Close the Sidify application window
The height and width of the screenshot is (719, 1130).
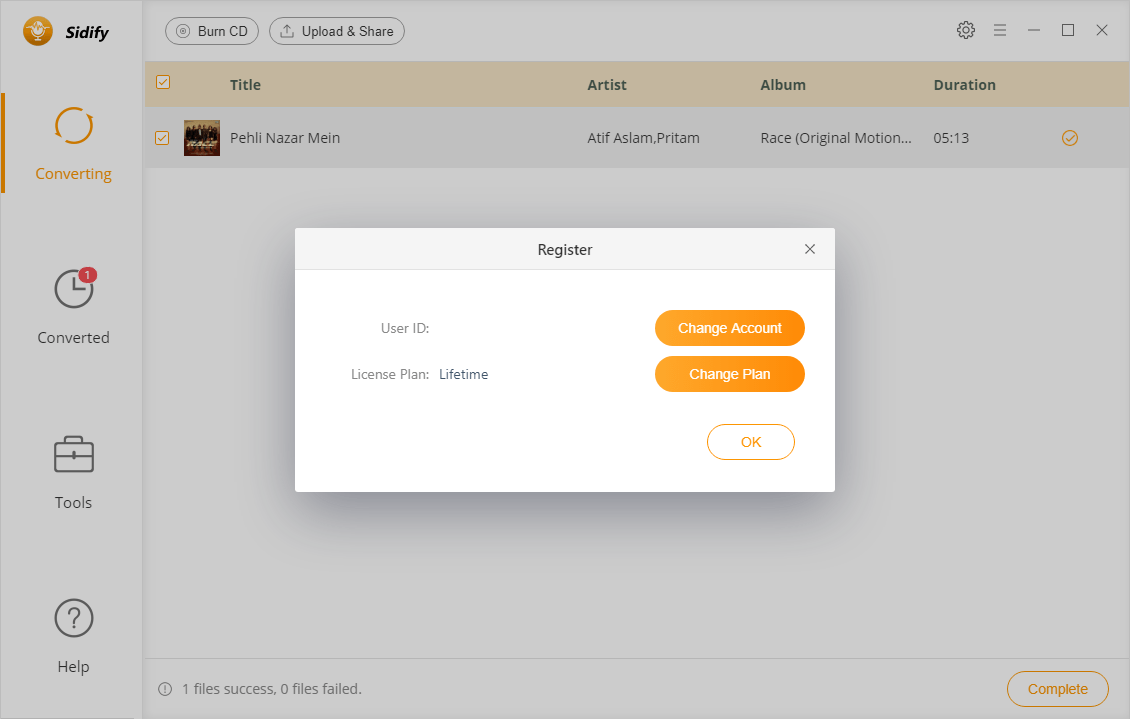click(x=1102, y=30)
